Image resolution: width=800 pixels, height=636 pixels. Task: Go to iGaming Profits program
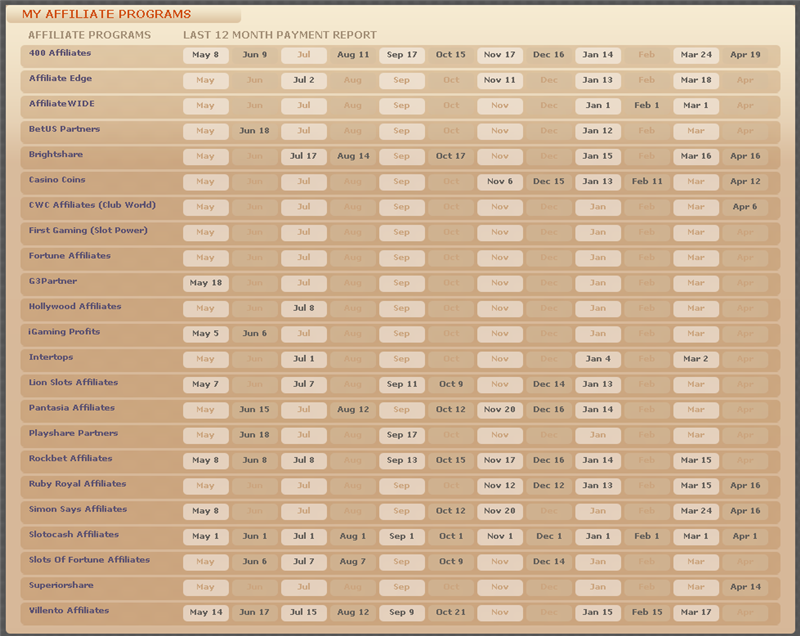pyautogui.click(x=64, y=332)
